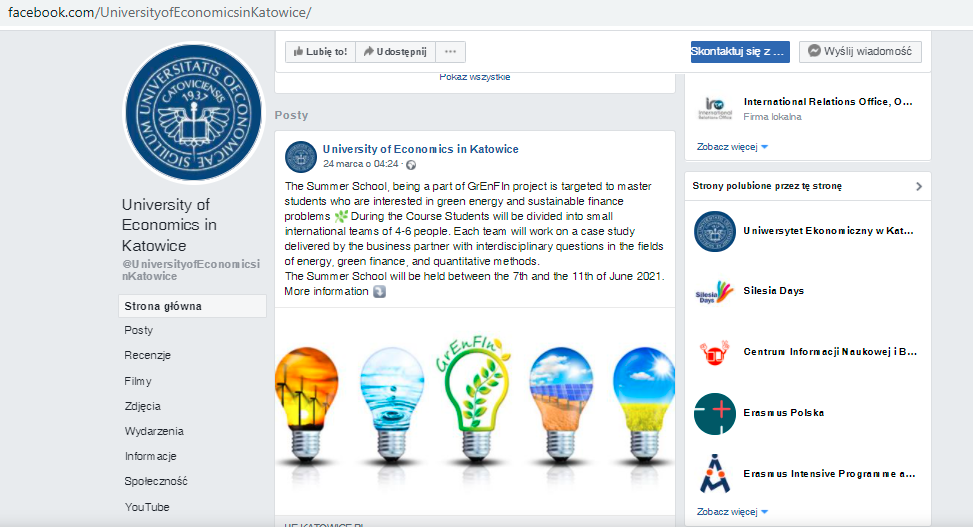Open the YouTube sidebar section
This screenshot has width=973, height=527.
pos(147,507)
